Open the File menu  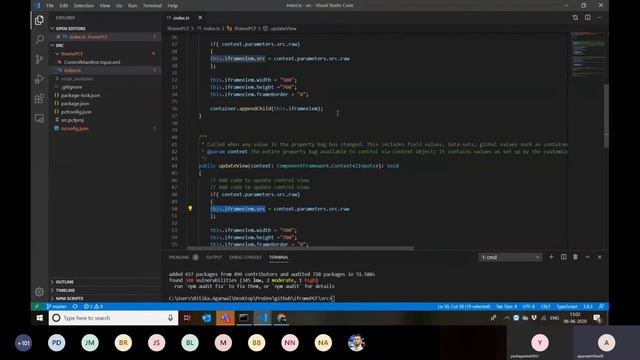(50, 6)
